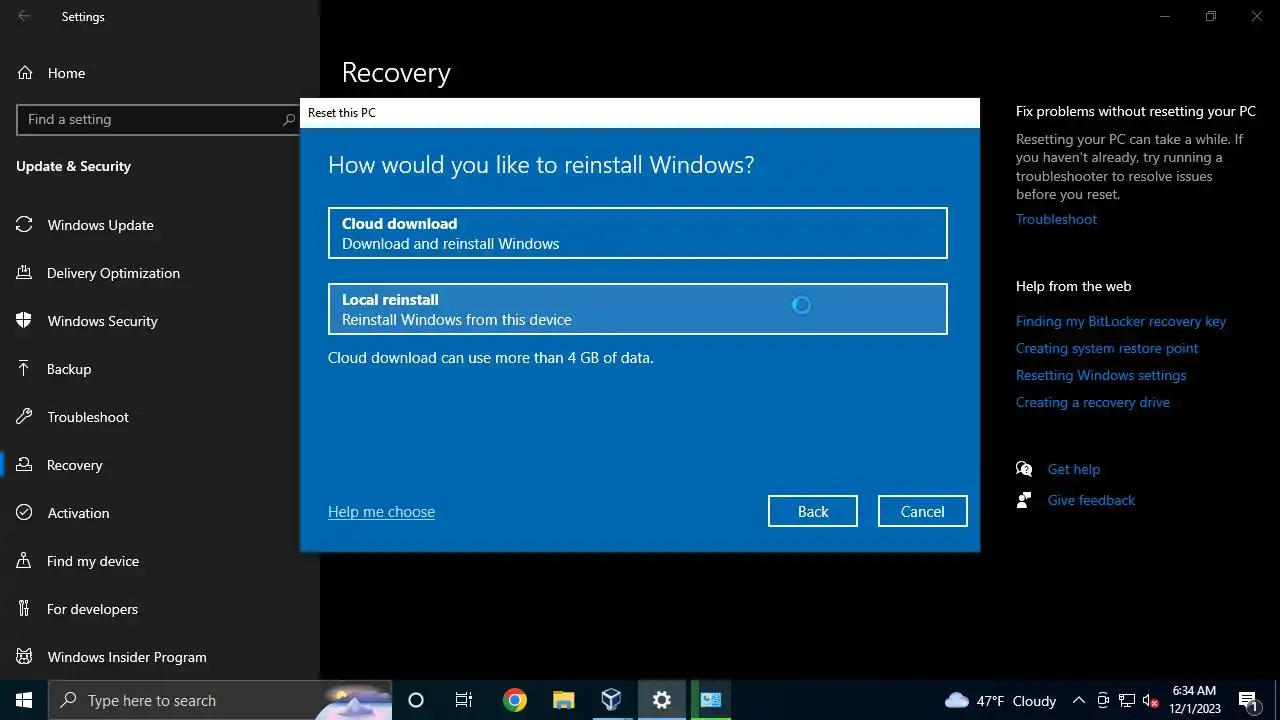
Task: Choose the Cloud download option
Action: [x=637, y=233]
